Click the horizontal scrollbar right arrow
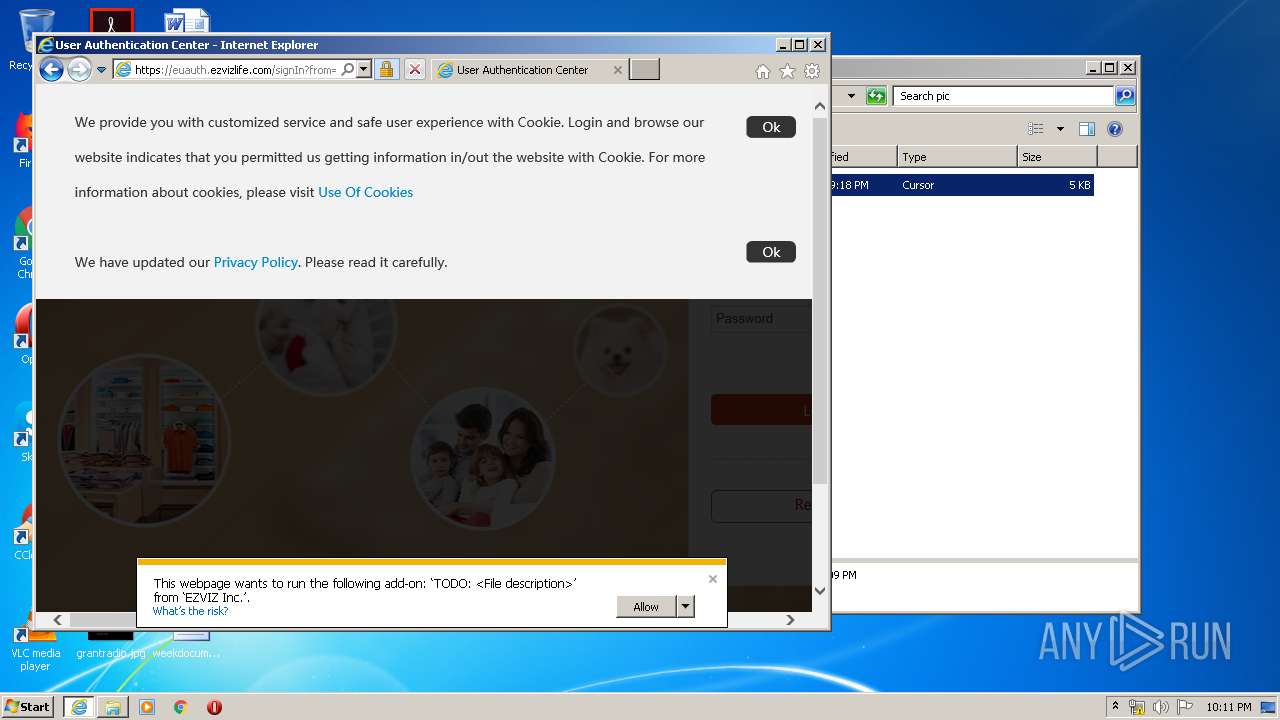Screen dimensions: 1280x720 (x=790, y=620)
